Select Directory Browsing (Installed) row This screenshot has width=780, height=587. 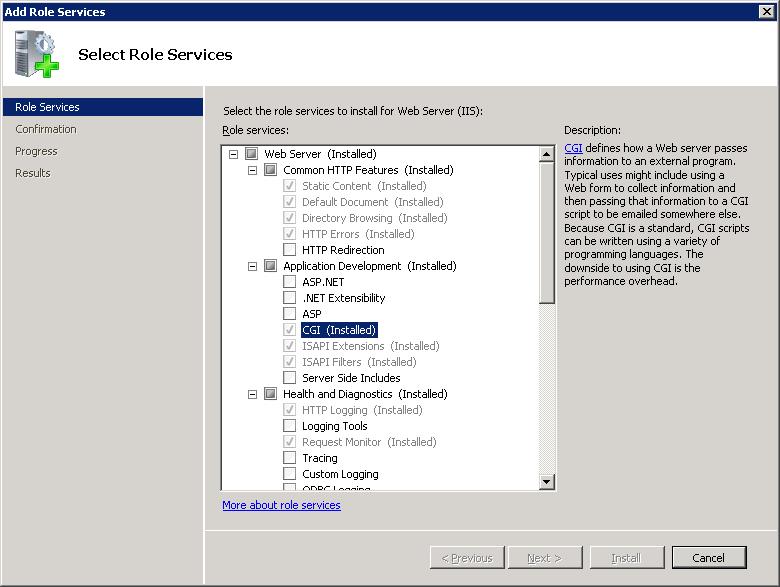(x=375, y=218)
